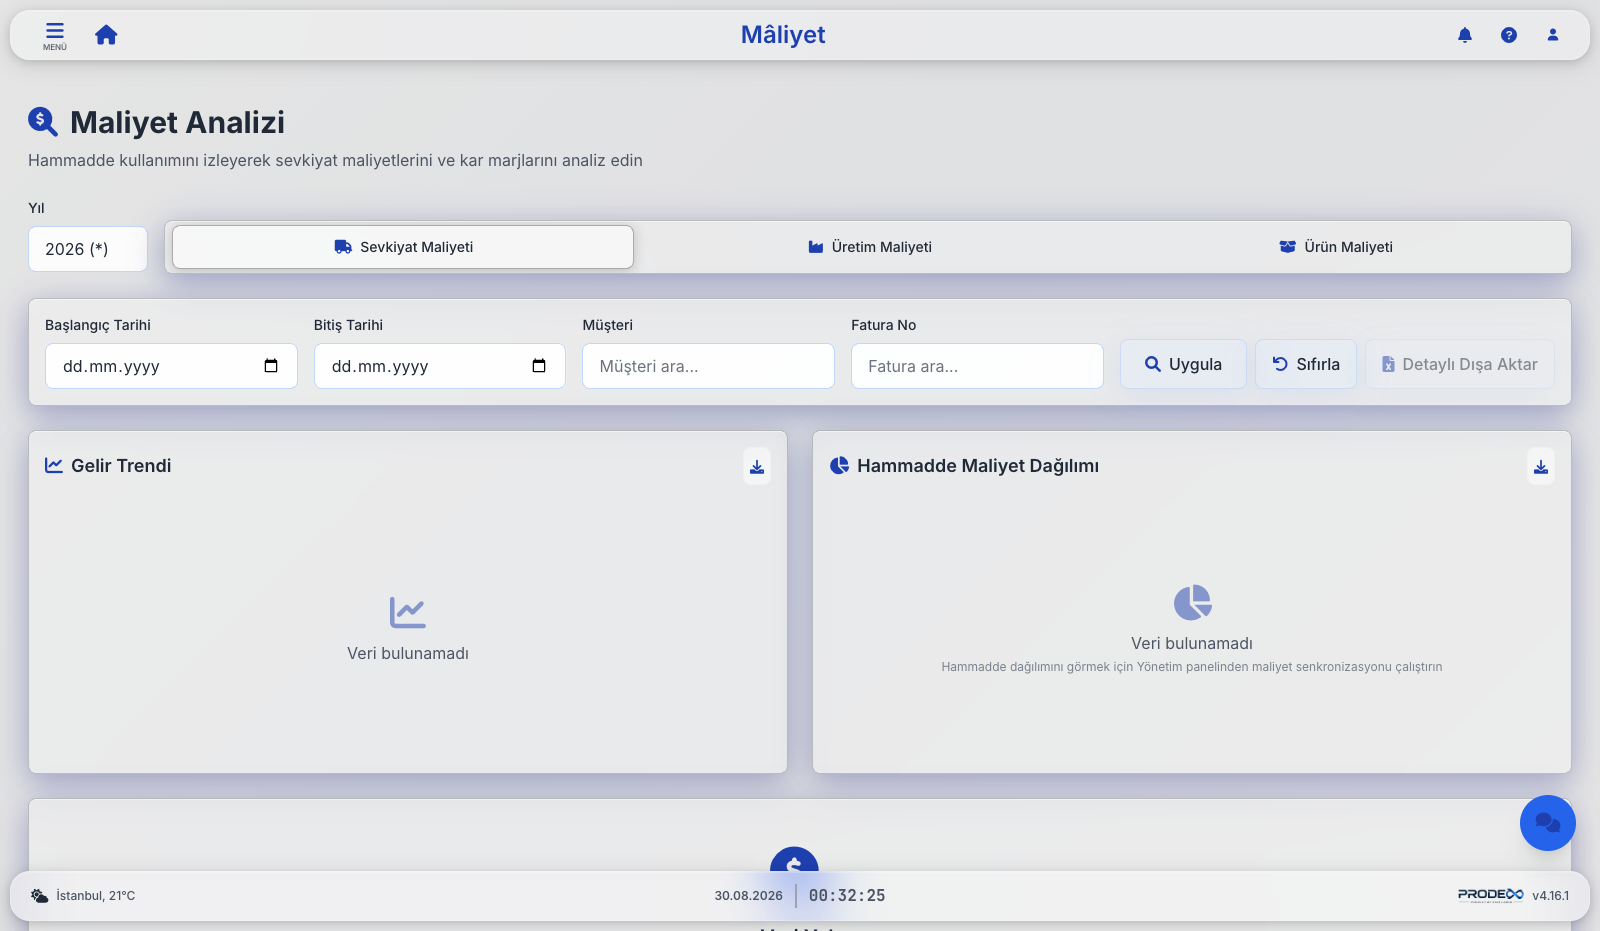1600x931 pixels.
Task: Click Hammadde Maliyet Dağılımı heading
Action: 978,466
